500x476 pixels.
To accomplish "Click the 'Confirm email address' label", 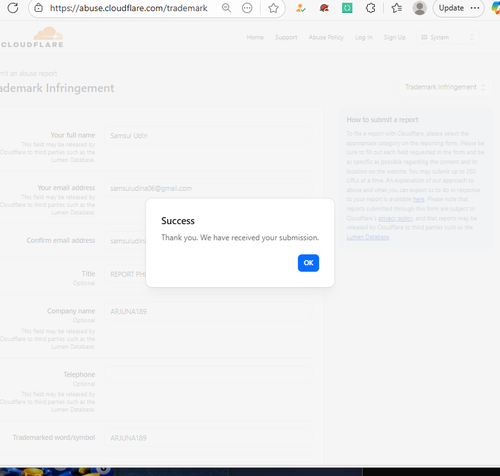I will coord(61,240).
